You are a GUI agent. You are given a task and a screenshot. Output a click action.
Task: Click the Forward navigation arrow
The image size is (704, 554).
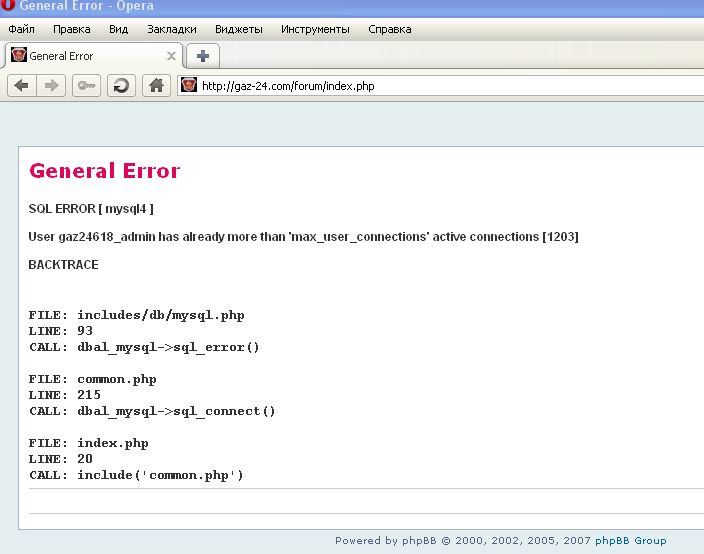[50, 86]
